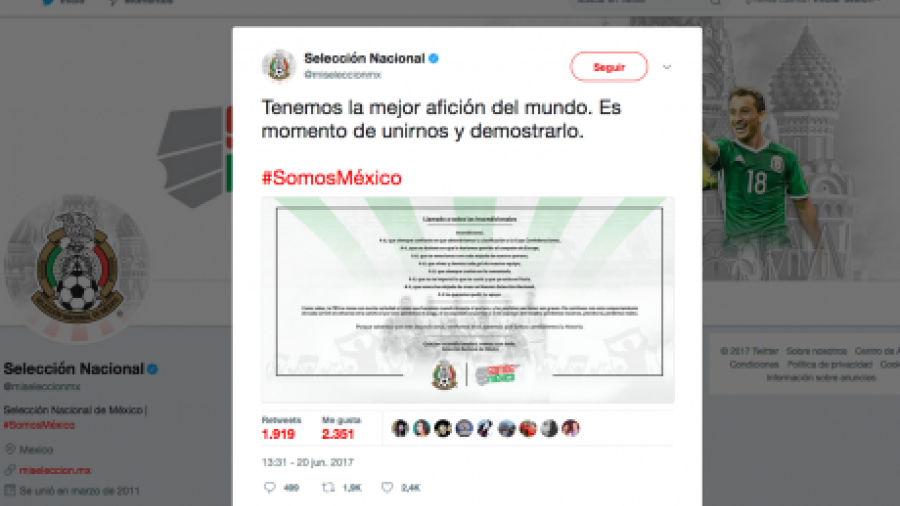Viewport: 900px width, 506px height.
Task: Expand the tweet options chevron menu
Action: point(666,67)
